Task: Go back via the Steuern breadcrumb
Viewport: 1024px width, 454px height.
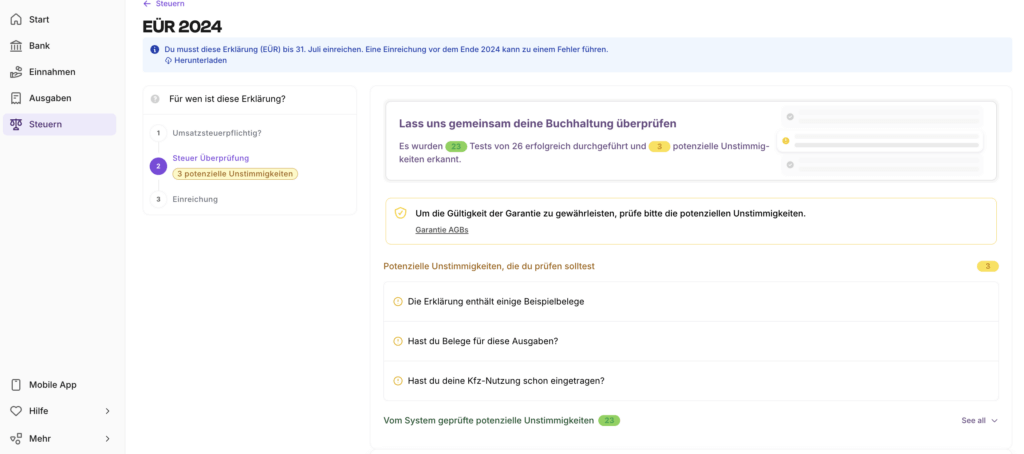Action: [x=169, y=4]
